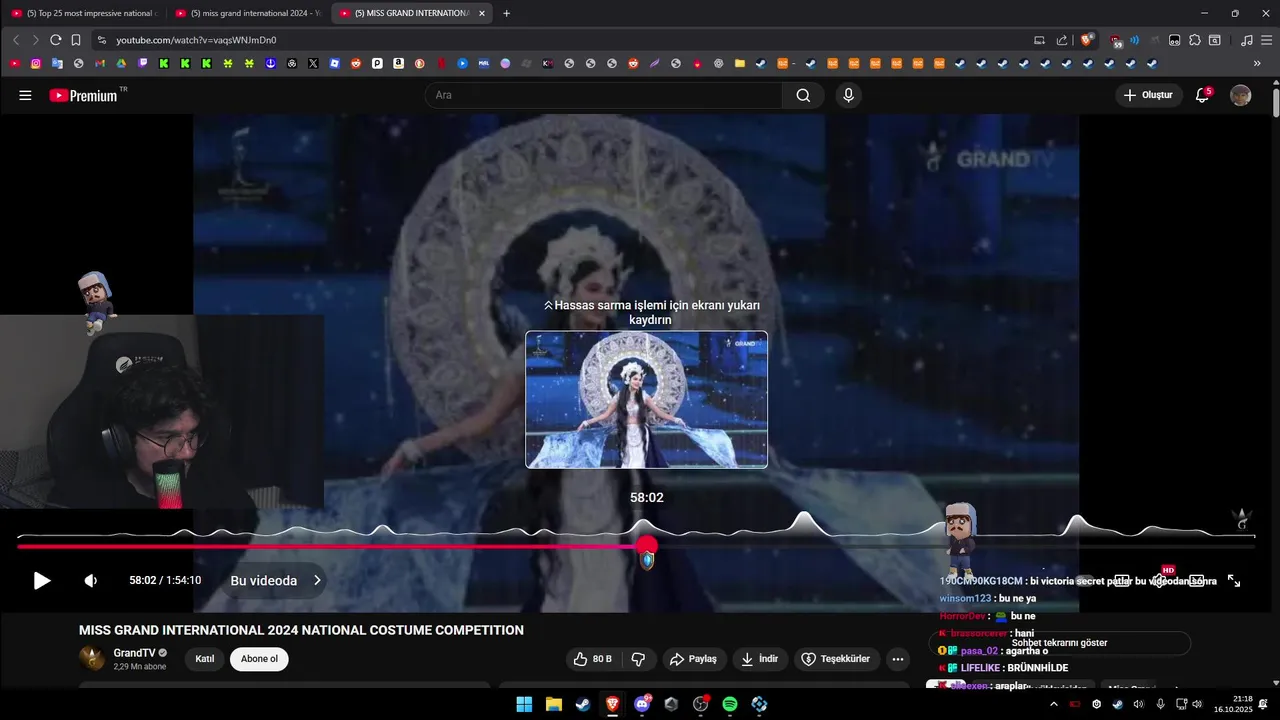
Task: Open the GrandTV channel avatar
Action: click(91, 658)
